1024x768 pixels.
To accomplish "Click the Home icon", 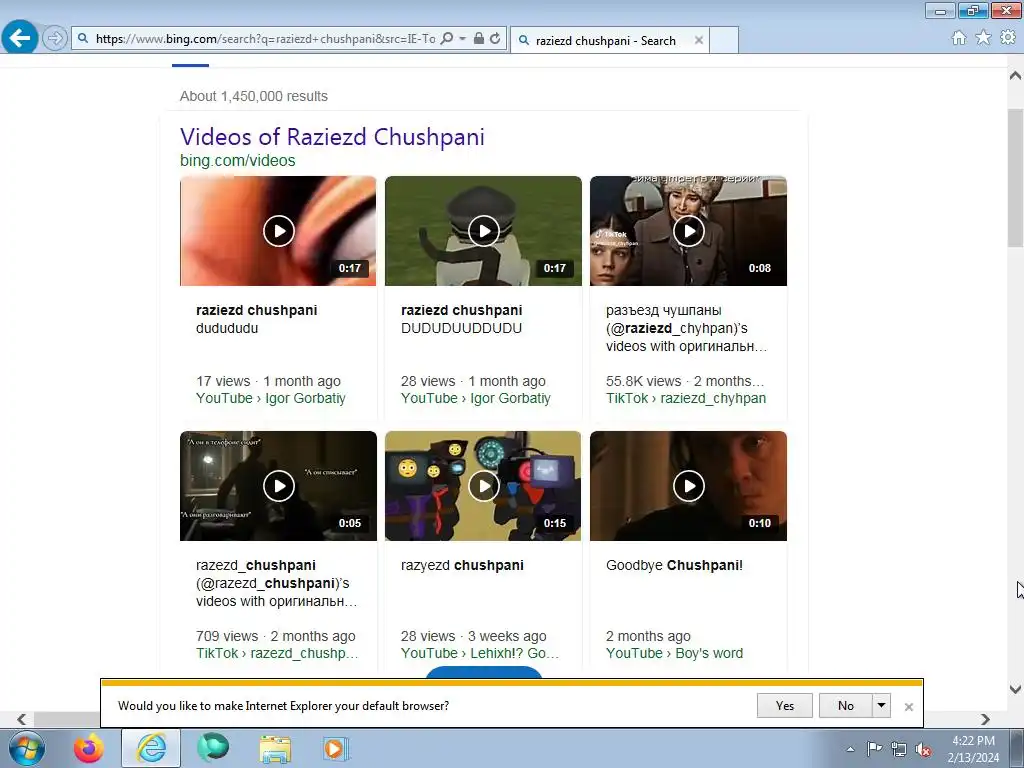I will (959, 38).
